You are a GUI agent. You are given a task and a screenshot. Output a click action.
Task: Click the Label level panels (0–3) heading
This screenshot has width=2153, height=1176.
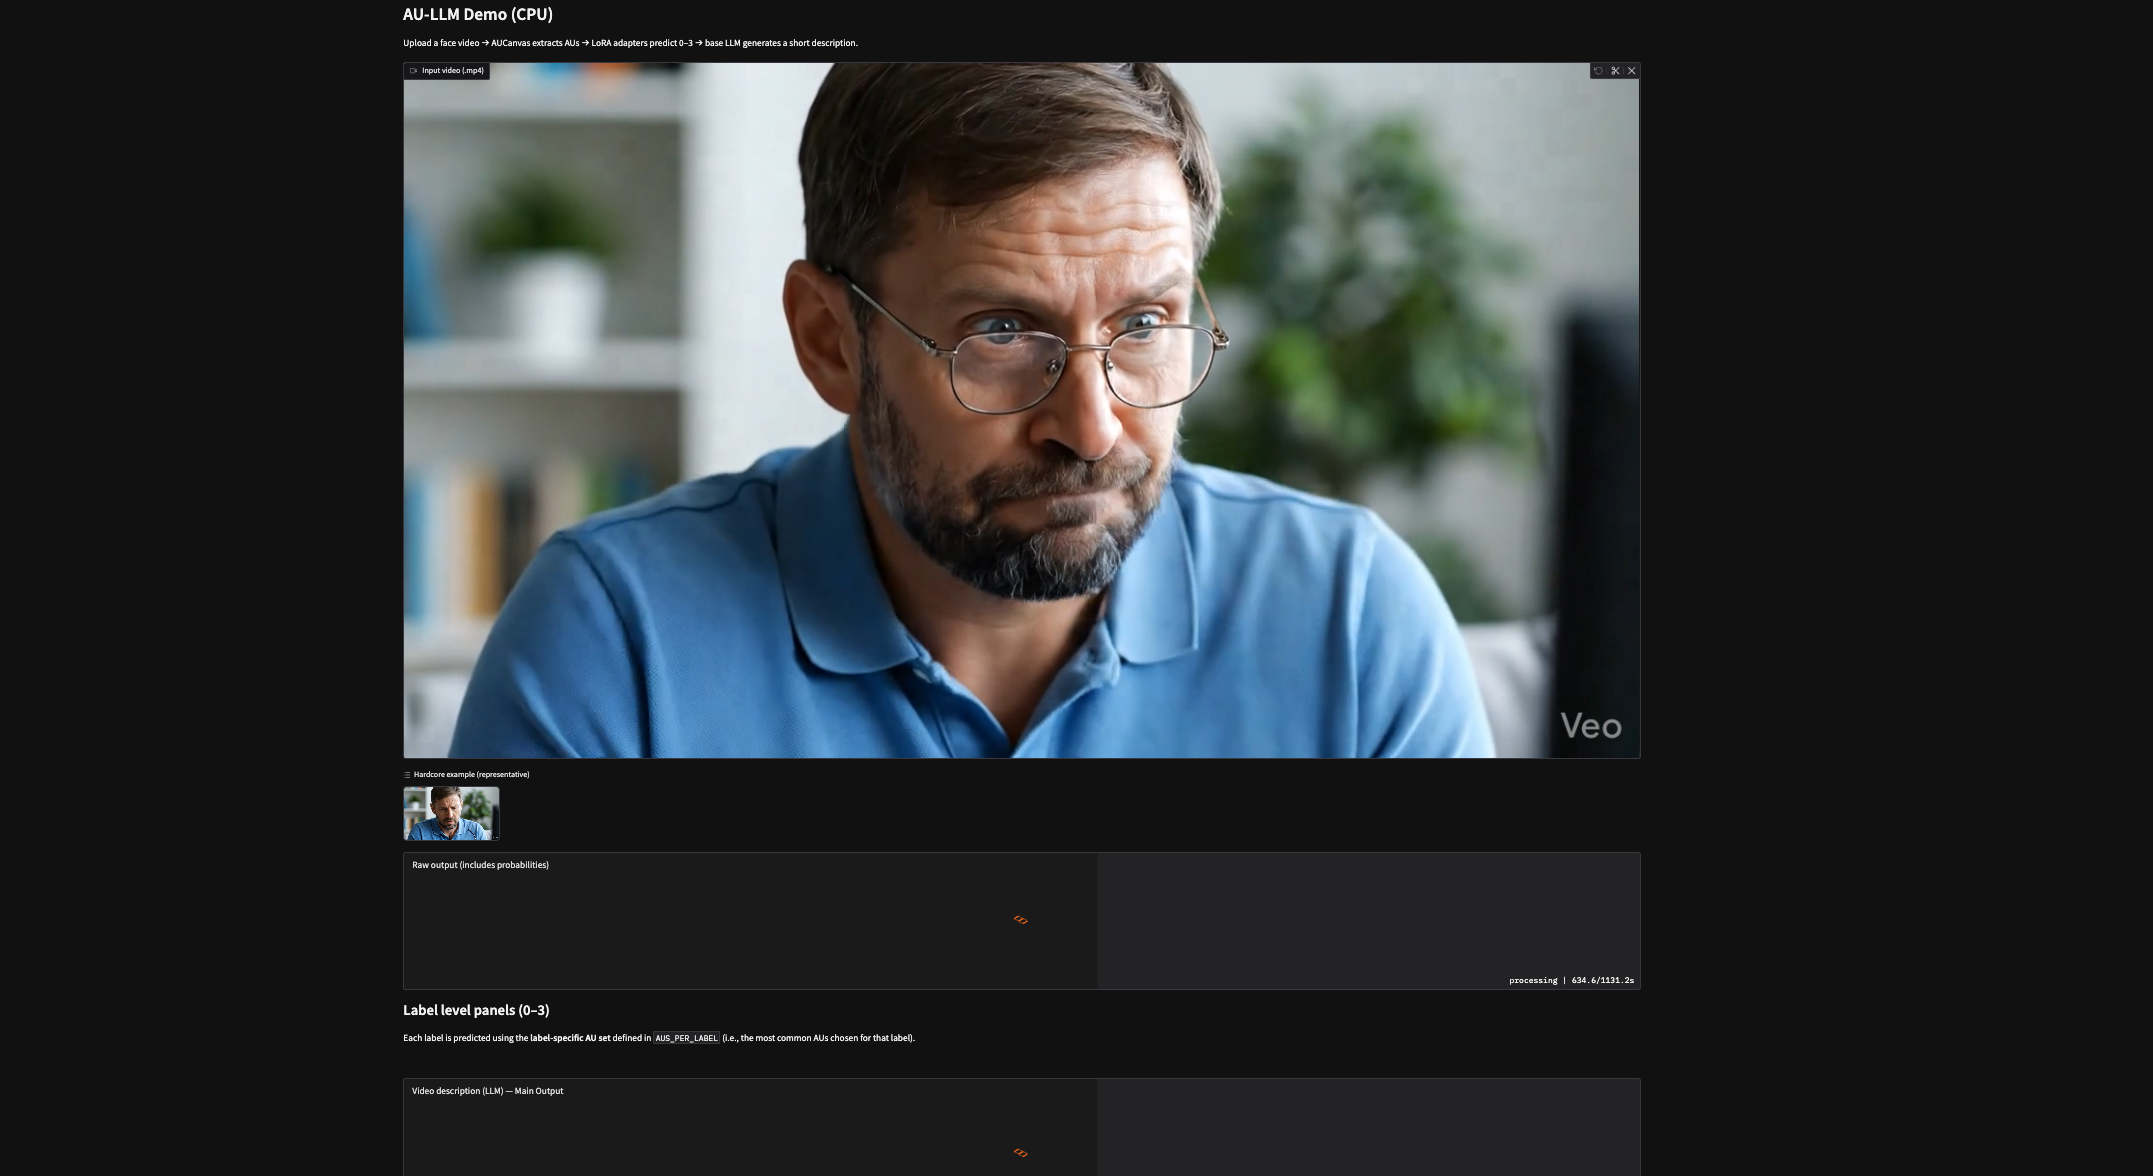point(476,1010)
